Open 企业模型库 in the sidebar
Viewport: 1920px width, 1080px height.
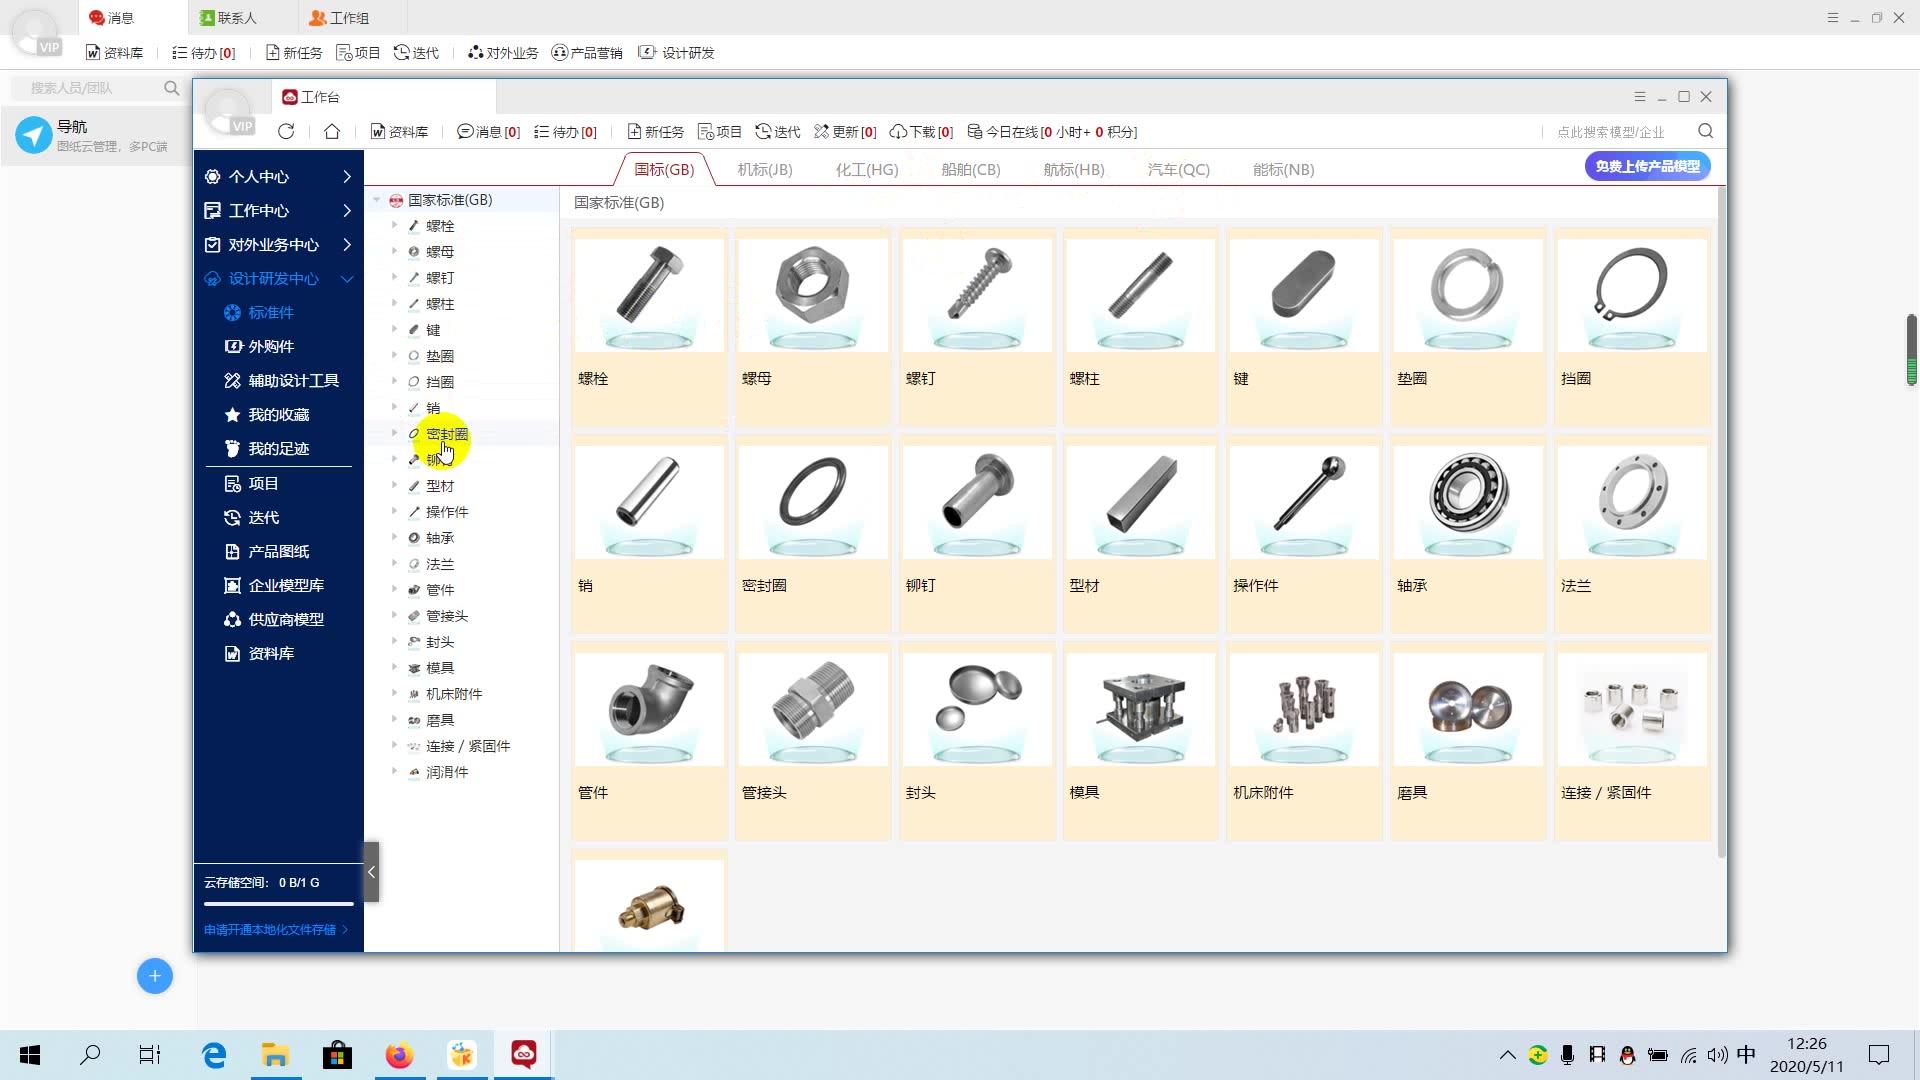tap(285, 585)
